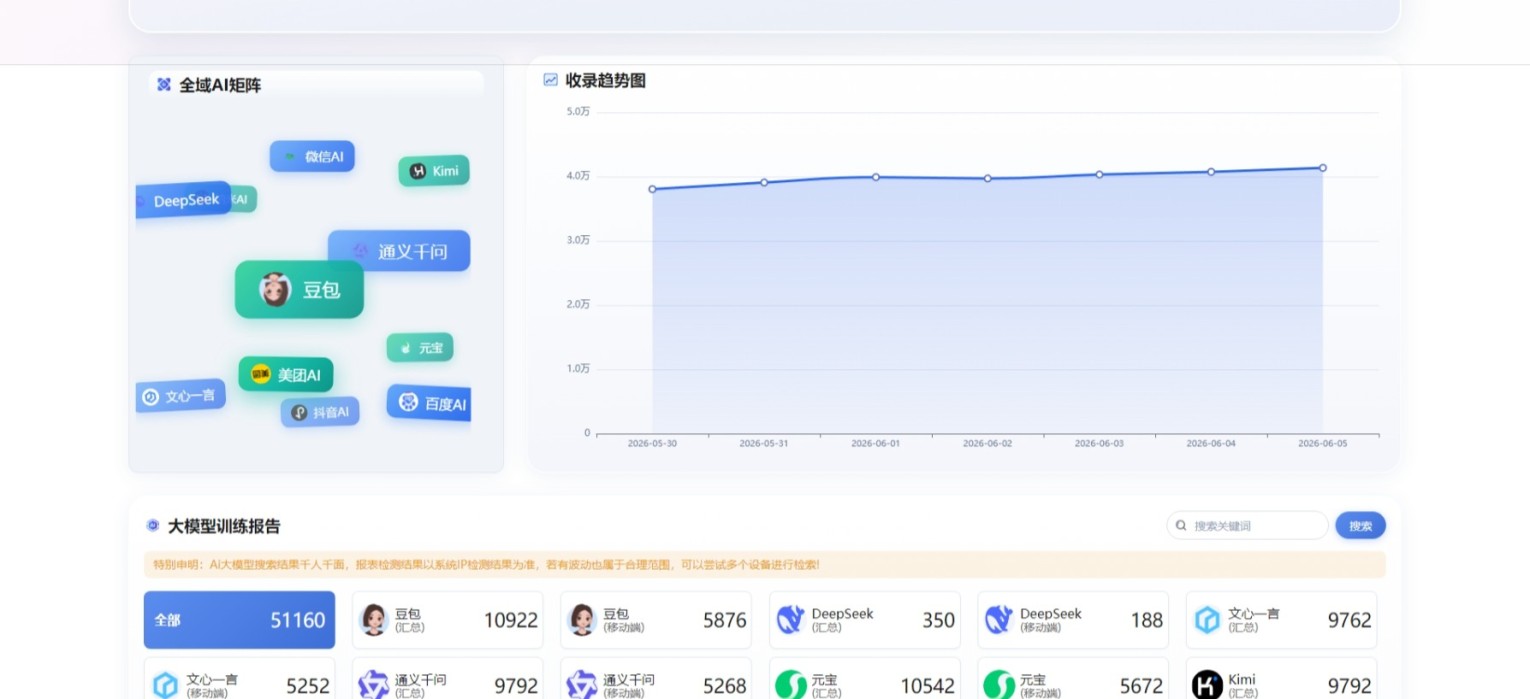Focus the 搜索关键词 search input
1530x699 pixels.
(x=1248, y=525)
